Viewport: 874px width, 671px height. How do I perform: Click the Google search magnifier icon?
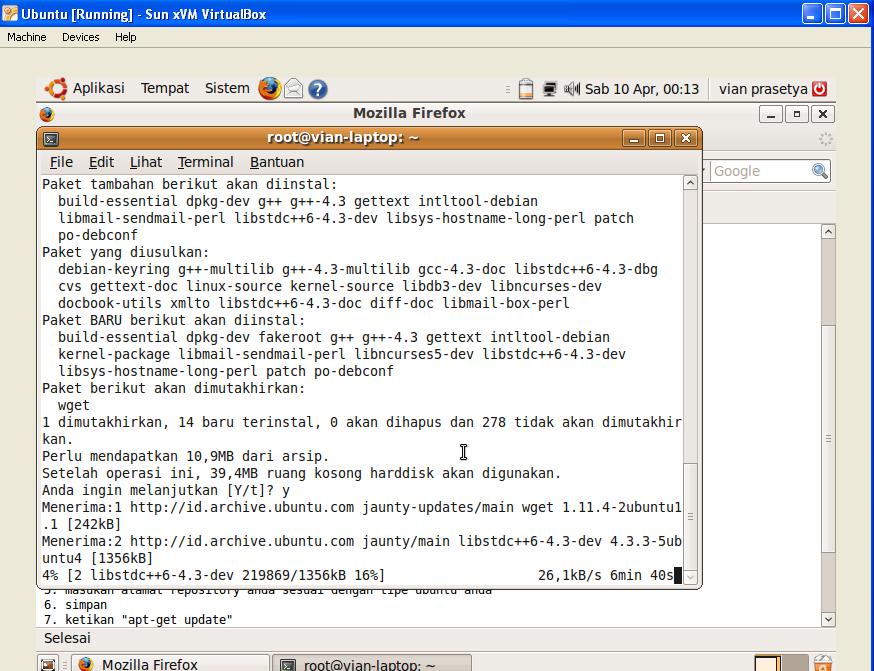pos(819,171)
